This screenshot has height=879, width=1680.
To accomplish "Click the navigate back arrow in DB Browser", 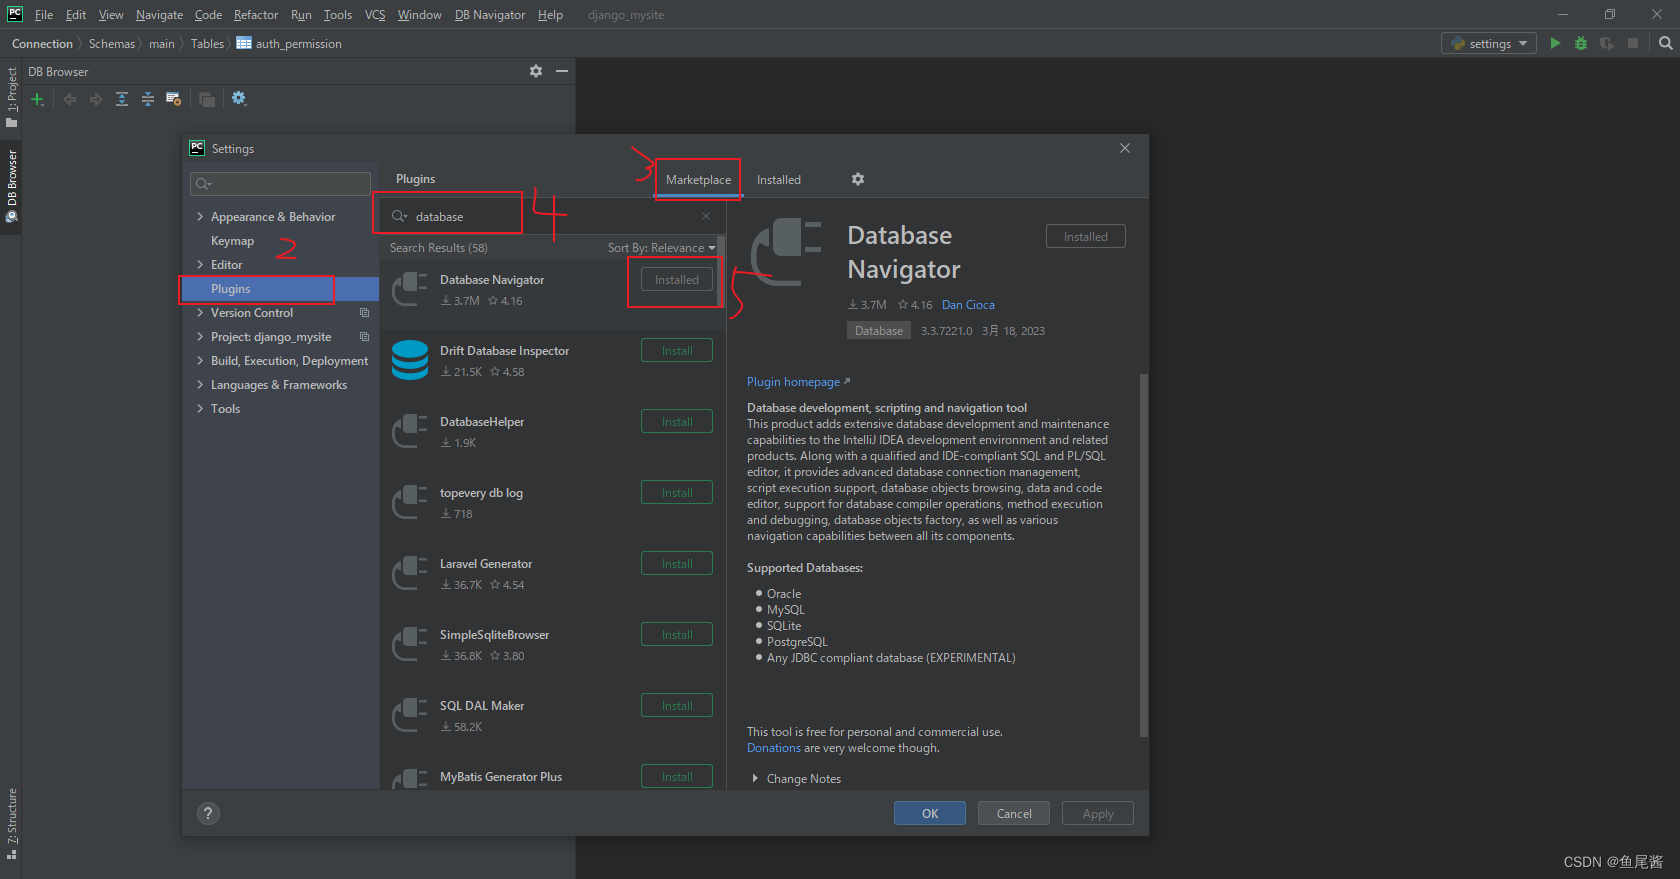I will click(70, 99).
